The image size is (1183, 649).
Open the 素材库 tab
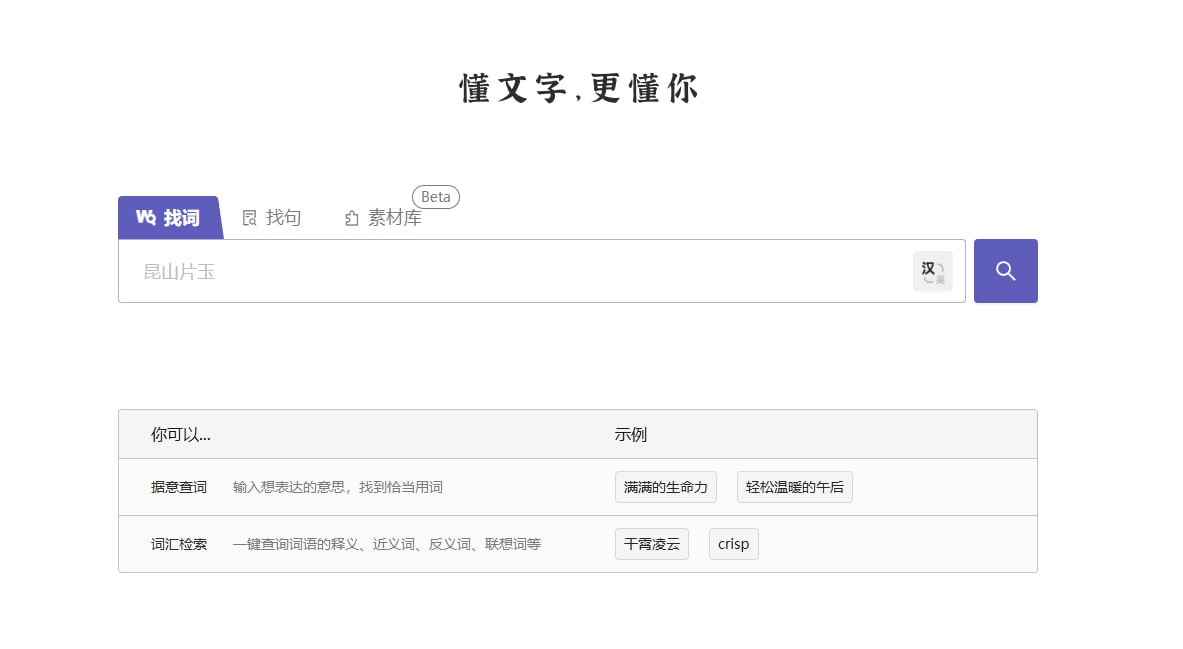[x=394, y=218]
